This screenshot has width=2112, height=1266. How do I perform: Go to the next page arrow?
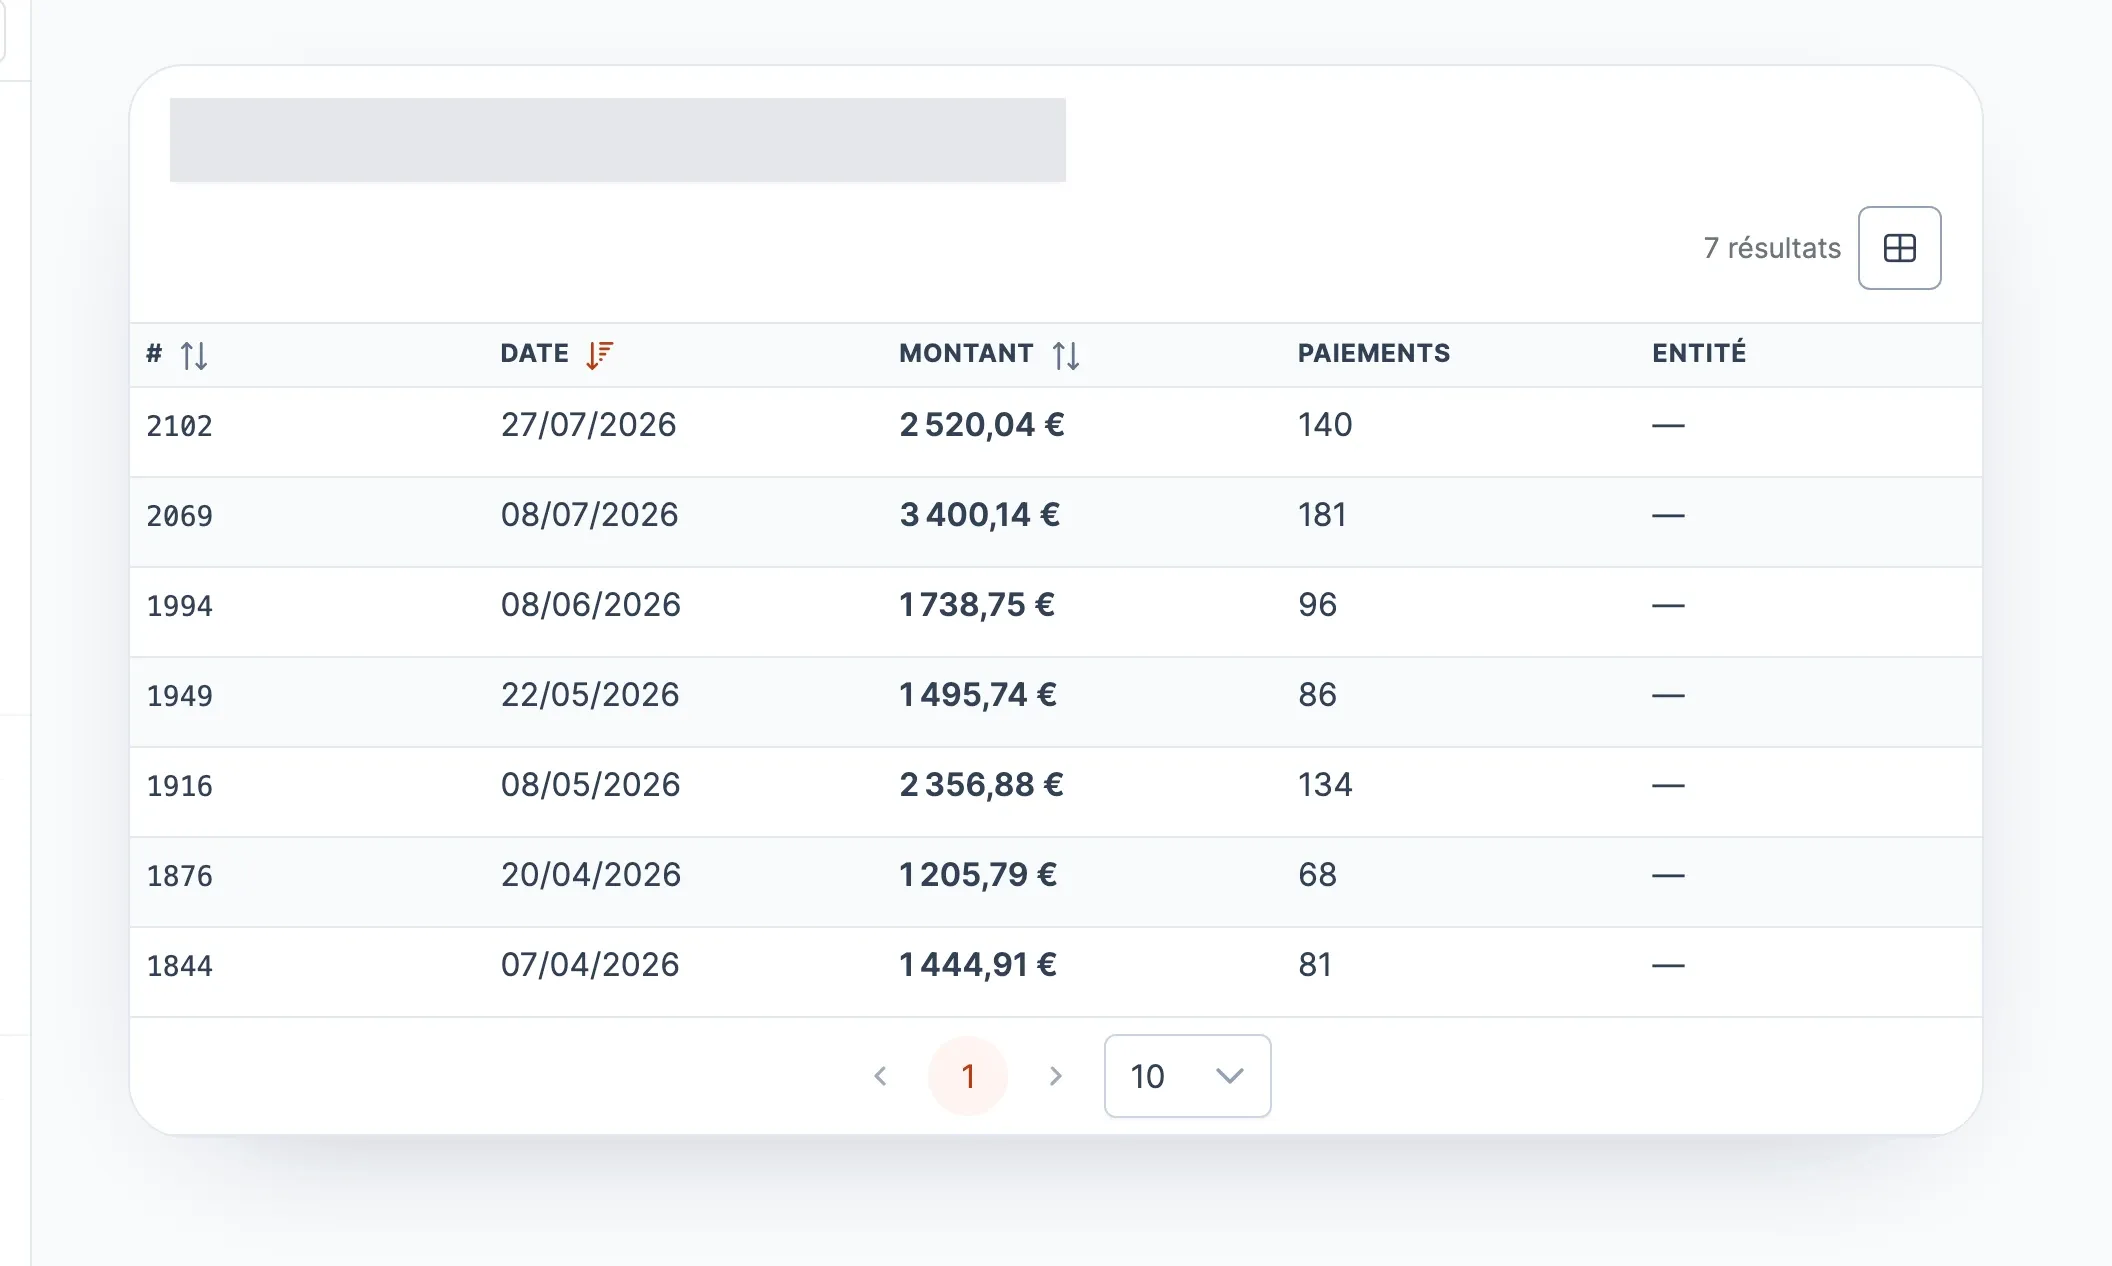1055,1076
